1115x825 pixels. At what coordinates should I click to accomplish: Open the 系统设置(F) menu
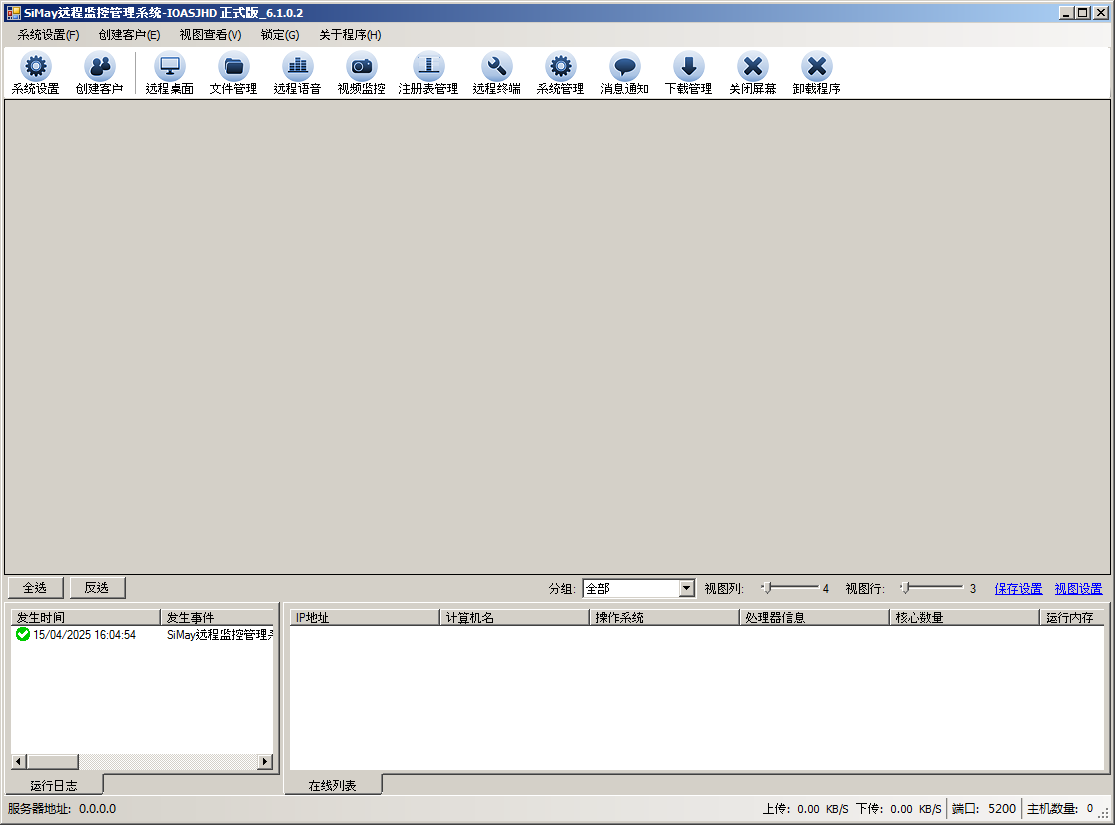48,35
